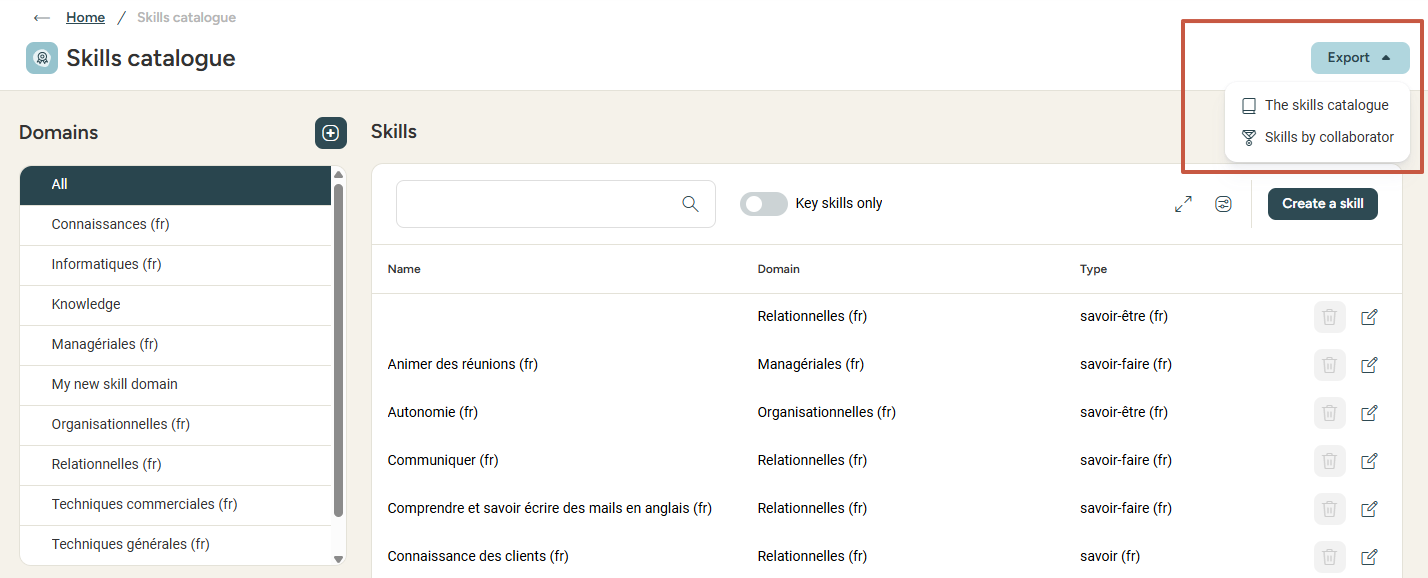Expand the skills table to fullscreen

point(1183,204)
